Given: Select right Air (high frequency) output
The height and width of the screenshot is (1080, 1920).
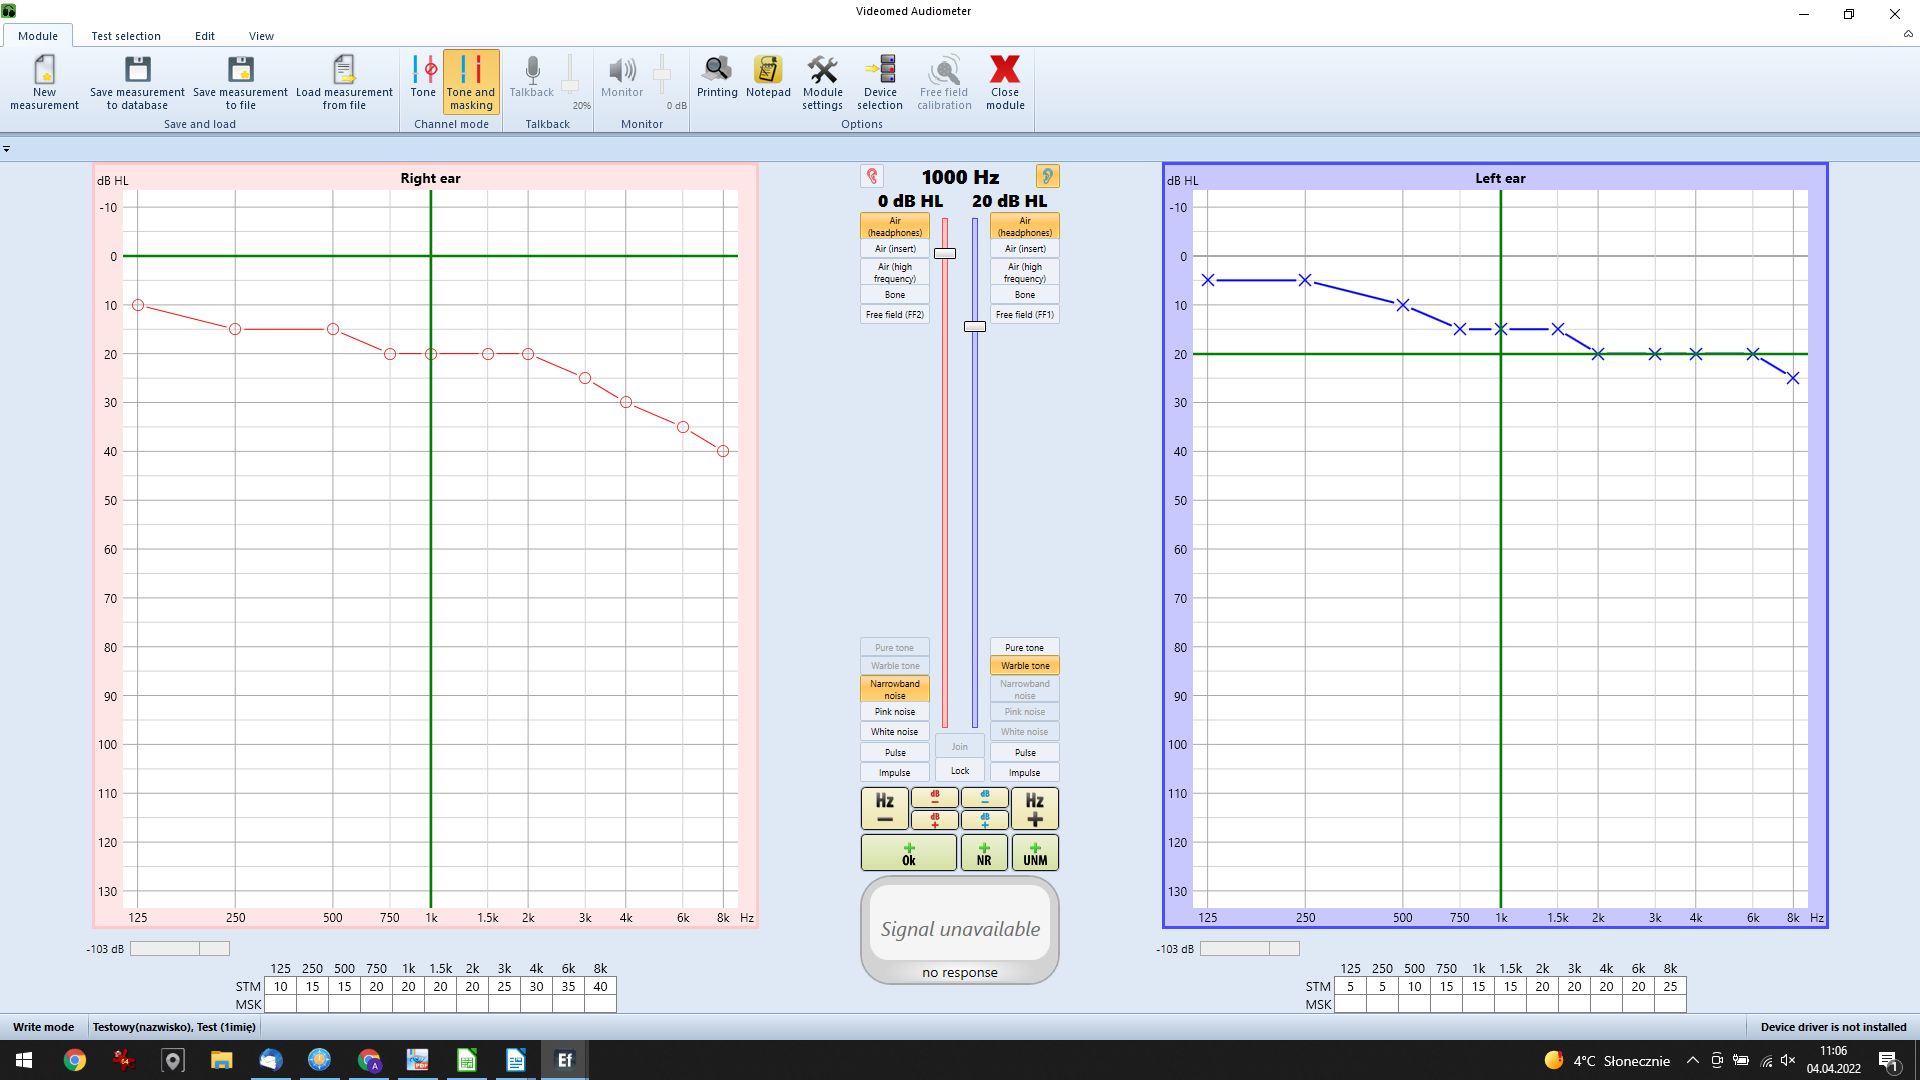Looking at the screenshot, I should point(895,272).
